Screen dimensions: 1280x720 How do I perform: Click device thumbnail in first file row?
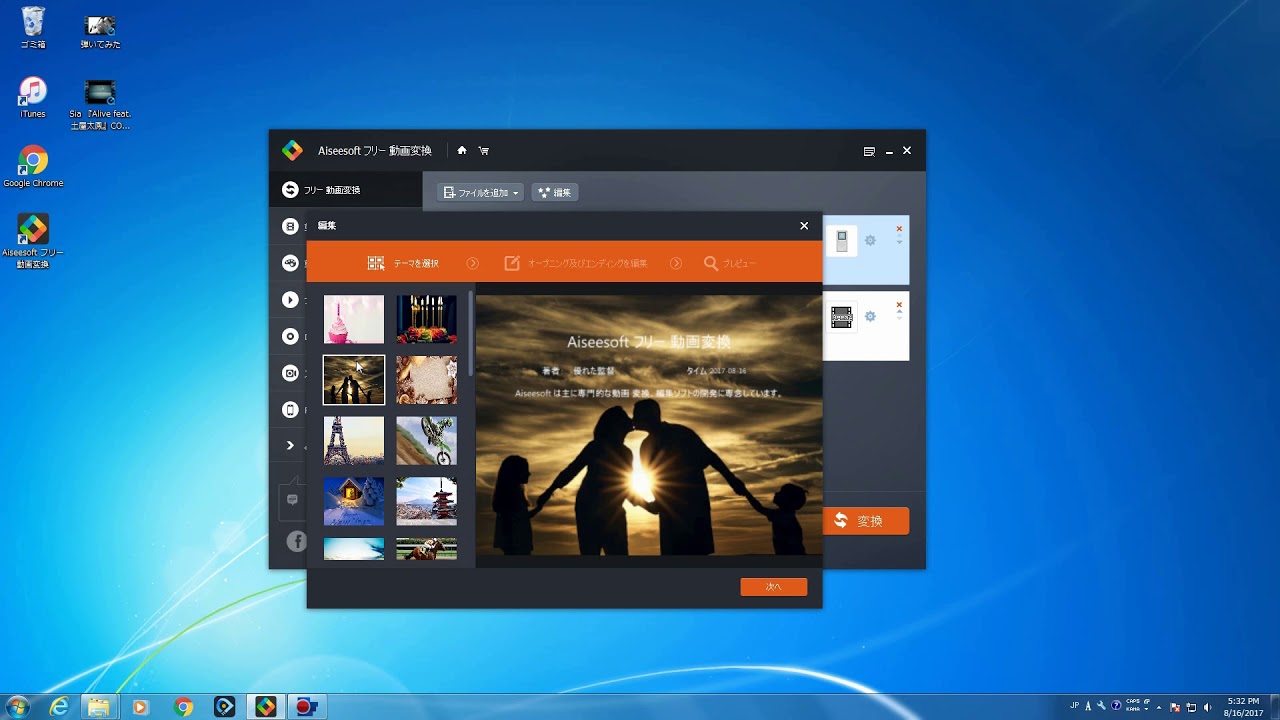[842, 241]
